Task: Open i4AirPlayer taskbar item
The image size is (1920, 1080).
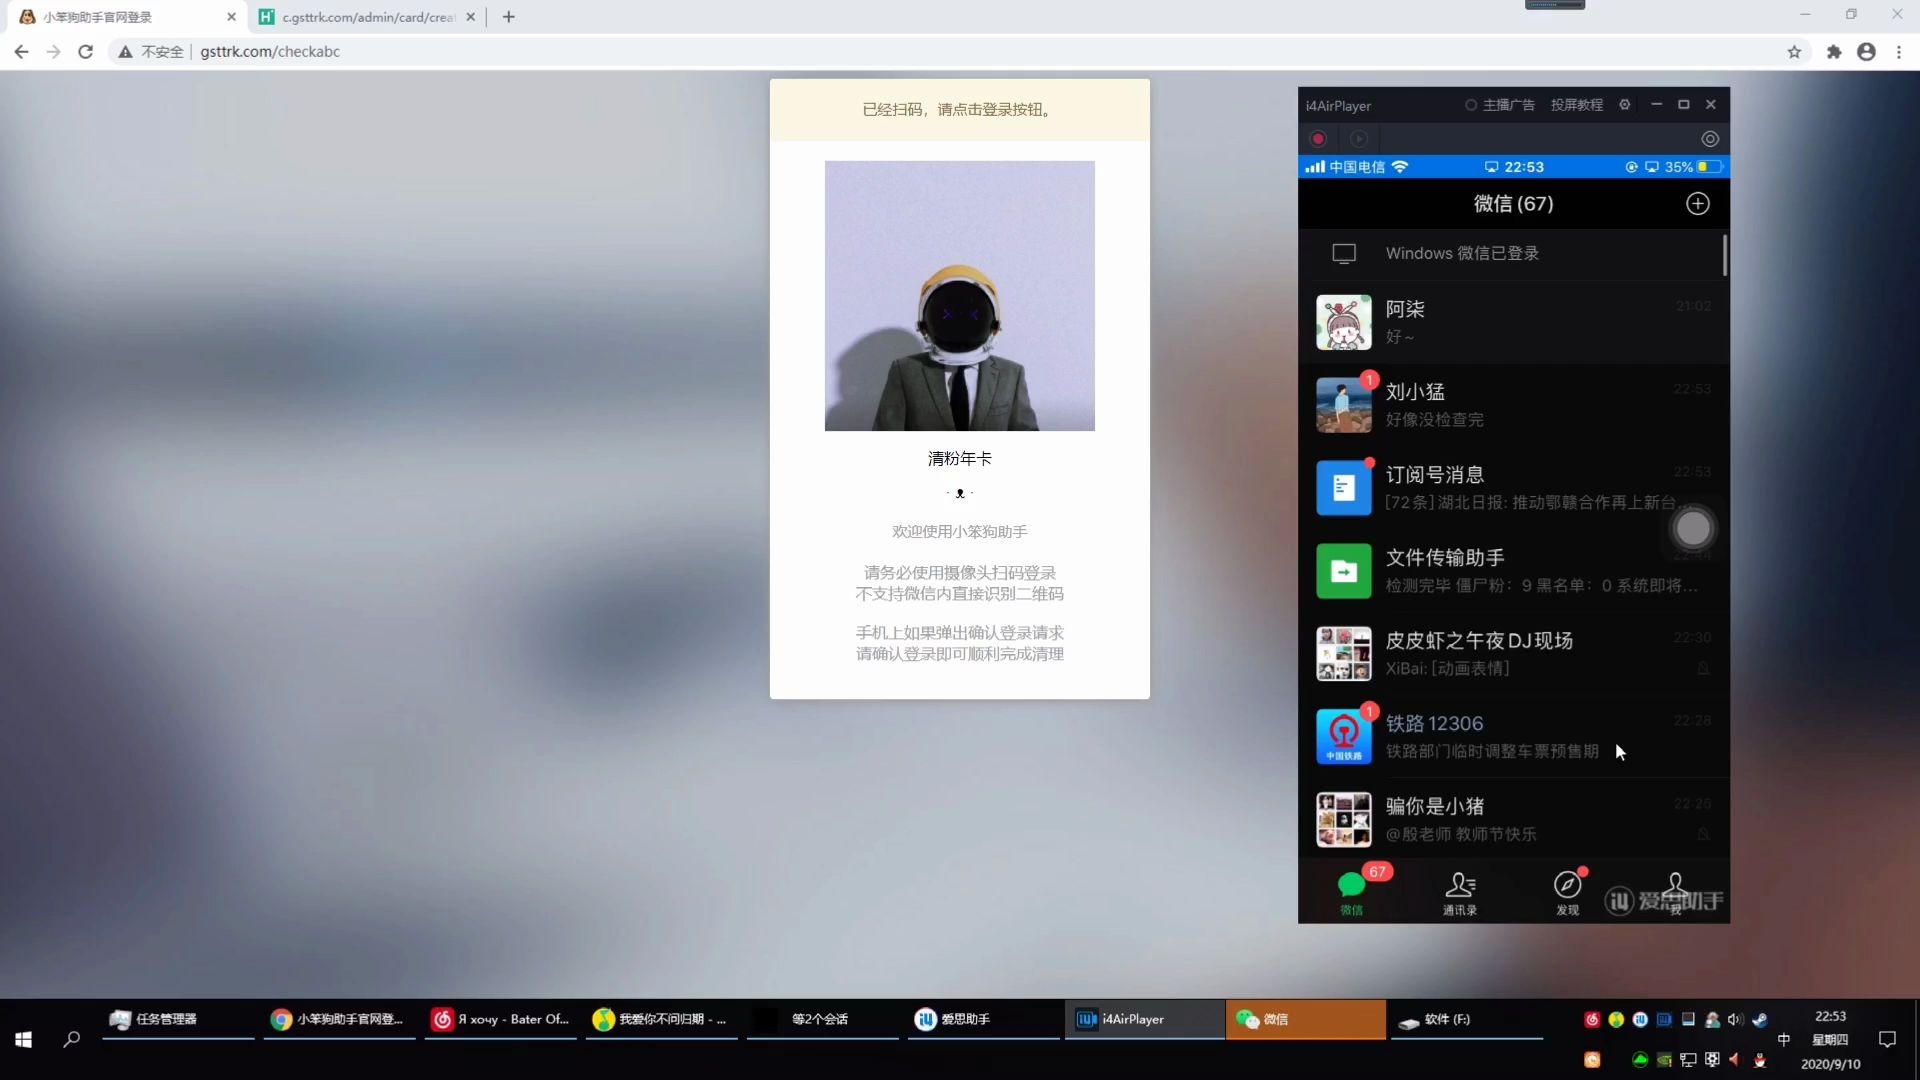Action: click(1145, 1019)
